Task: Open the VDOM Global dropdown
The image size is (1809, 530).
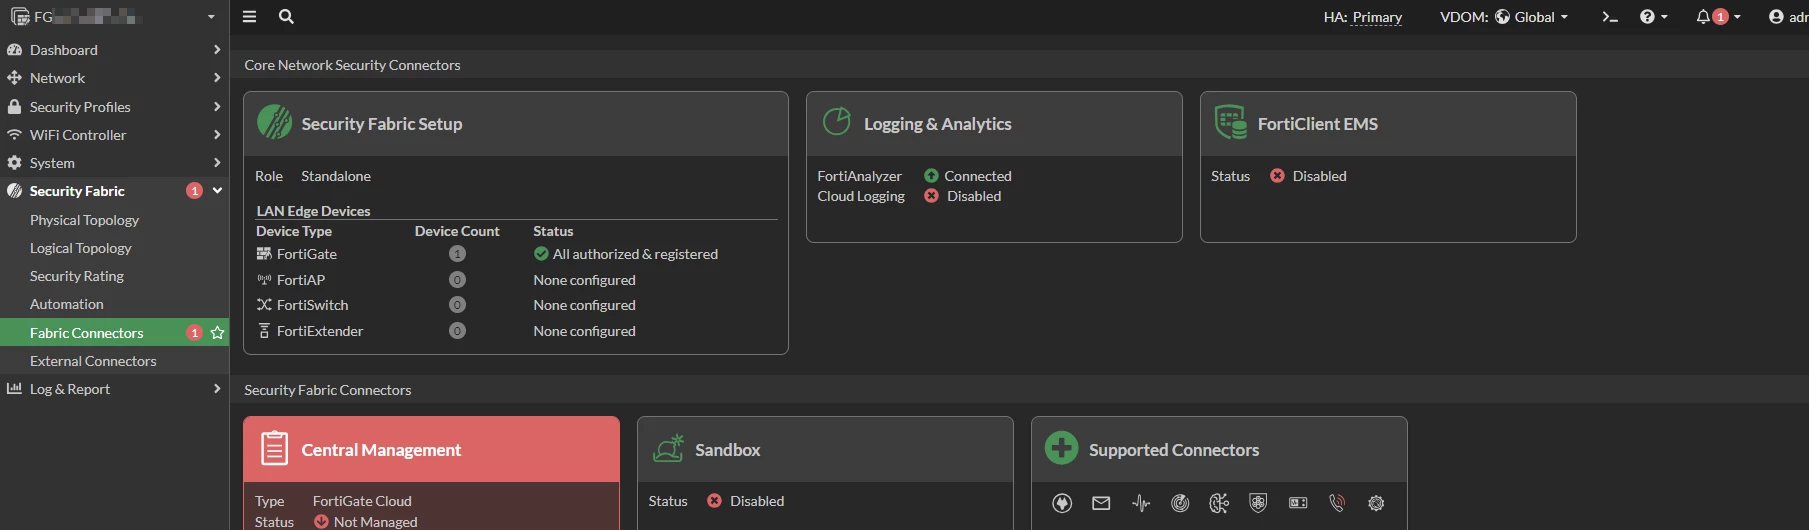Action: (1504, 17)
